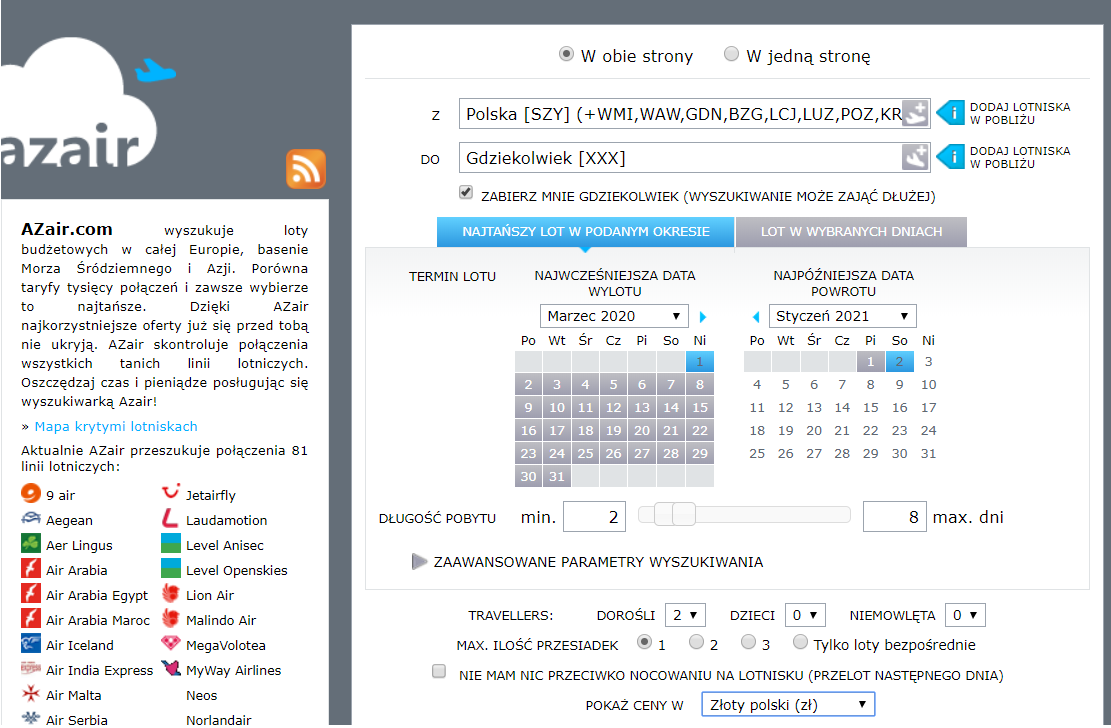Screen dimensions: 1111x728
Task: Open the orange RSS feed icon
Action: (305, 169)
